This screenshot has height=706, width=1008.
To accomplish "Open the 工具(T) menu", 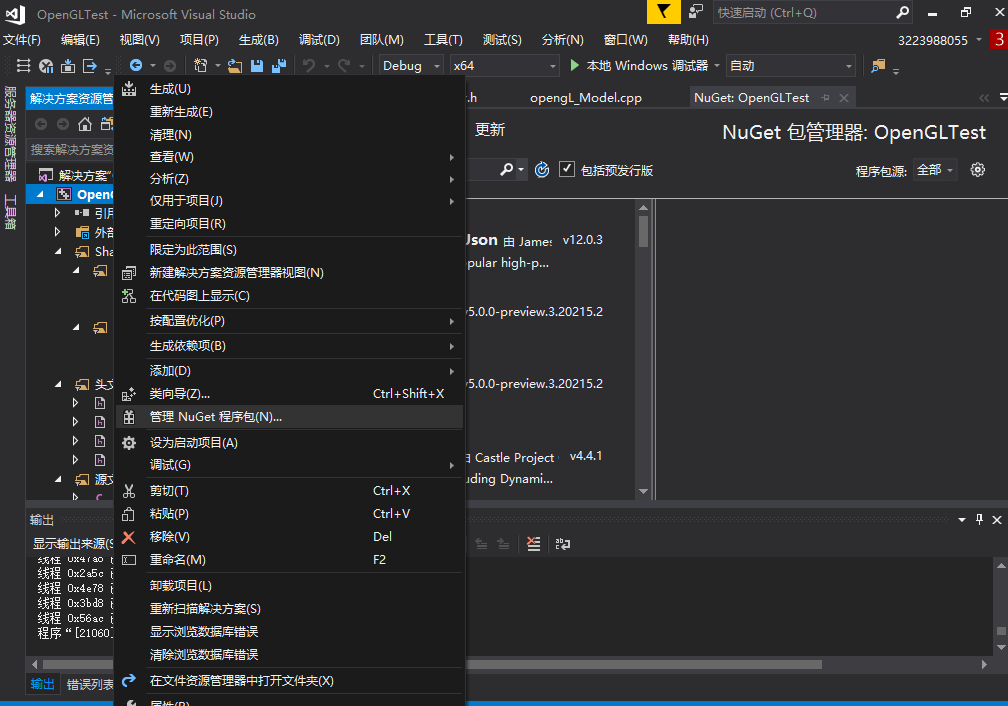I will pyautogui.click(x=443, y=40).
